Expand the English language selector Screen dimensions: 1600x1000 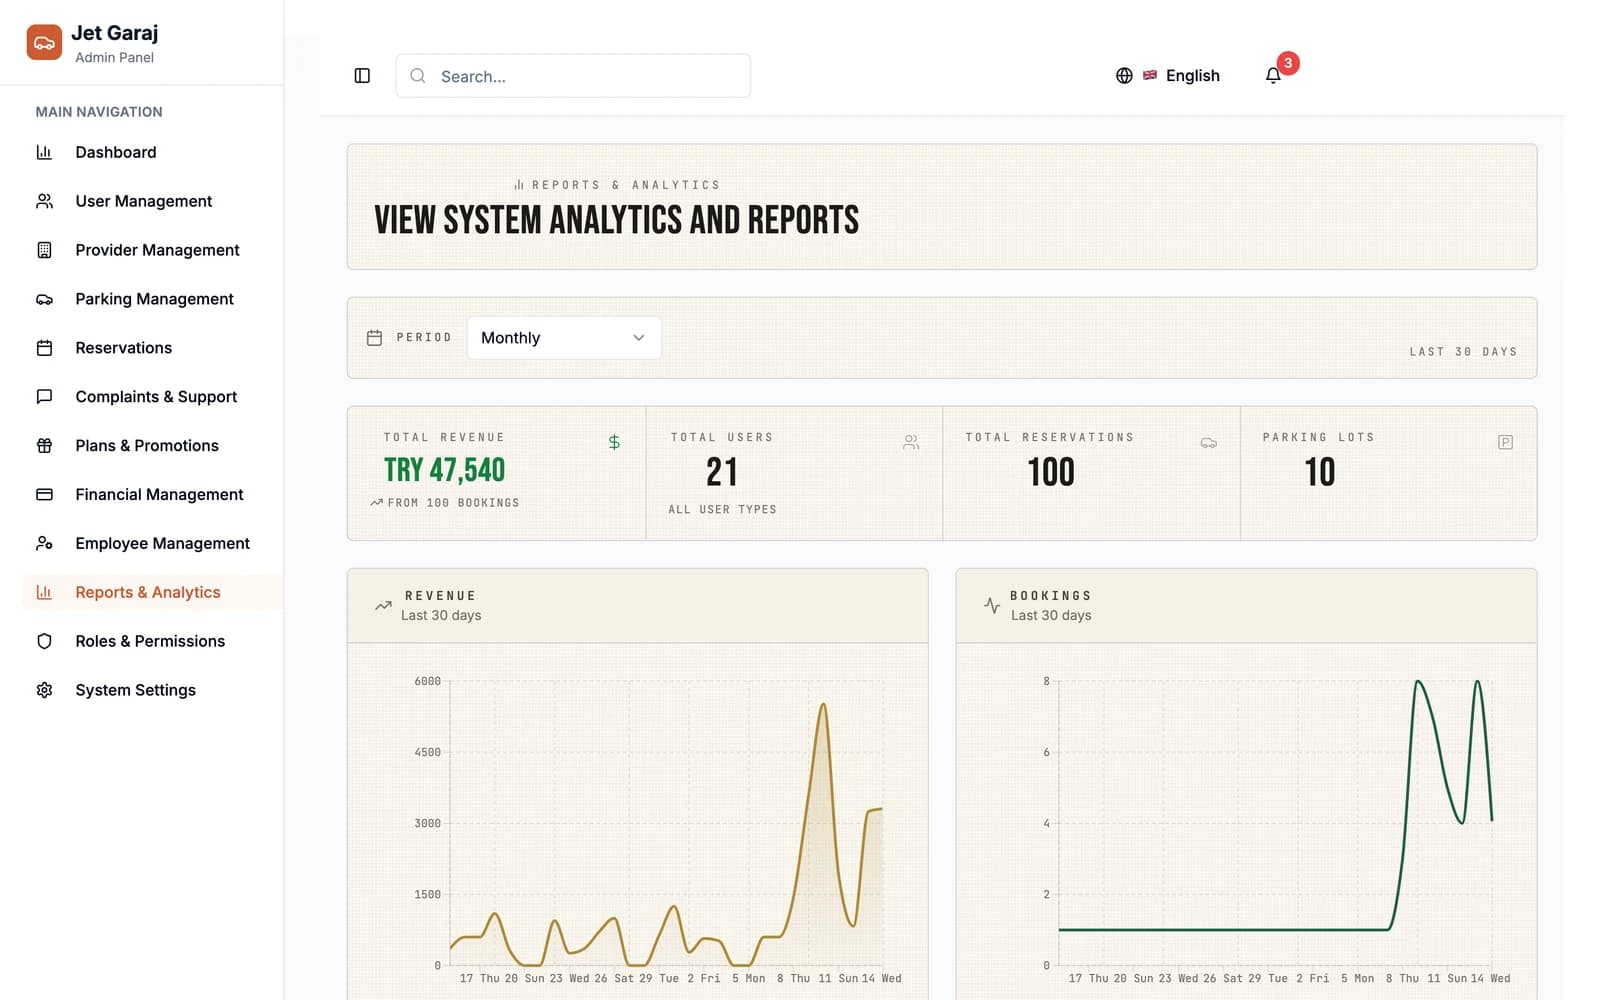[x=1168, y=76]
